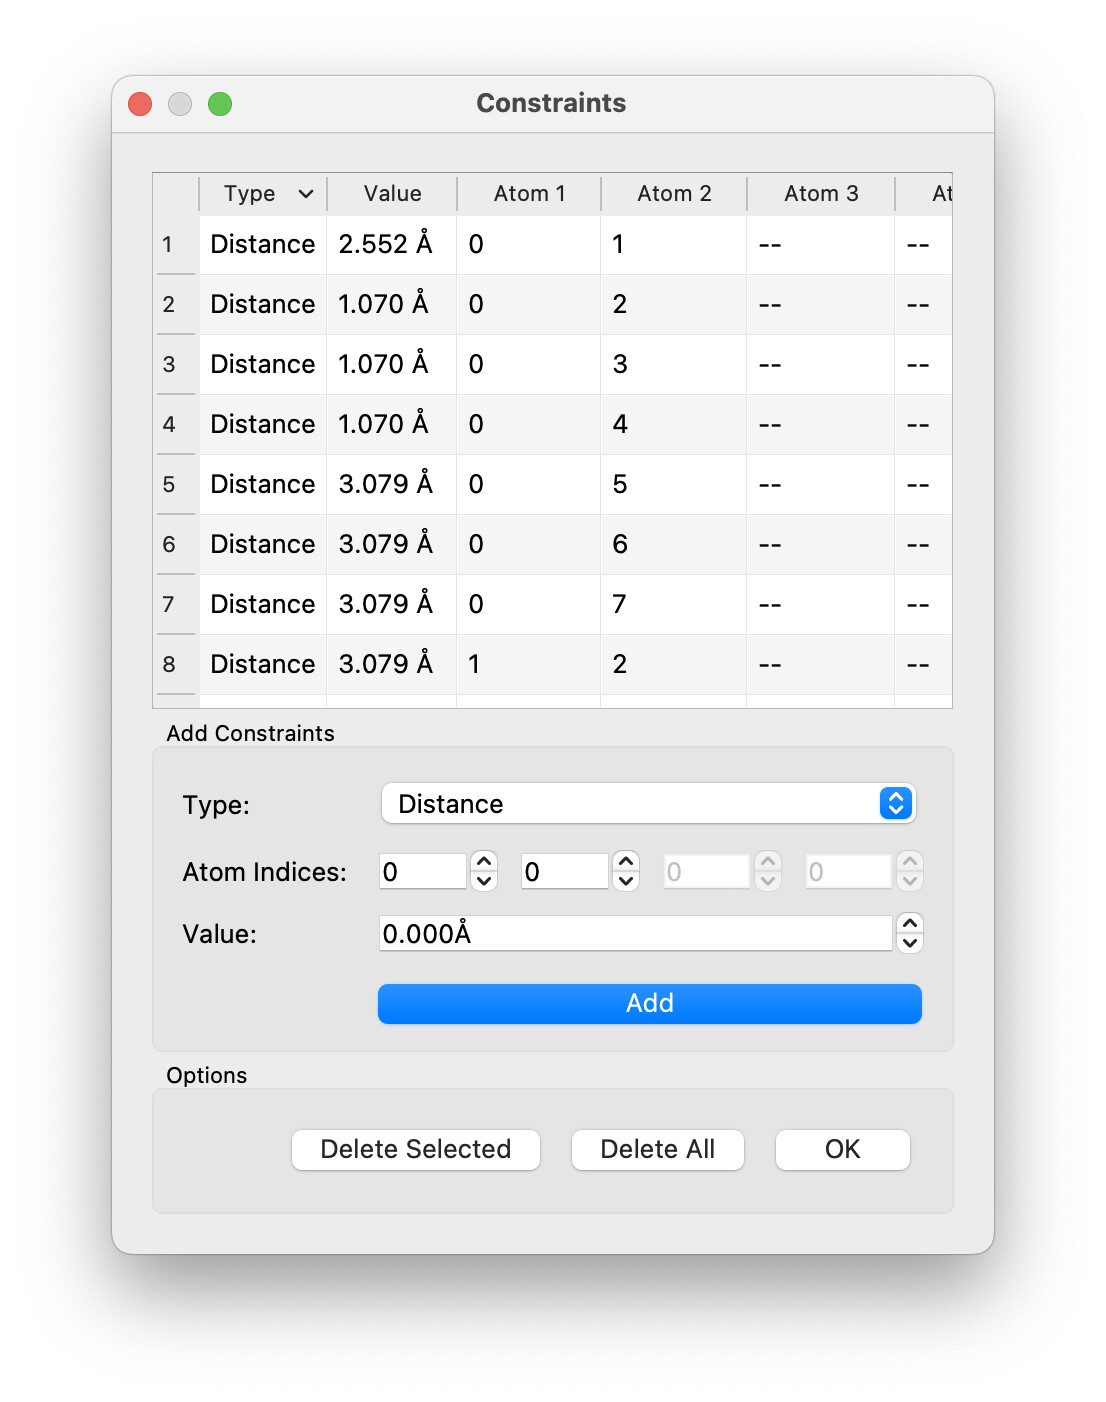Select row header 6 in constraints table
Viewport: 1106px width, 1402px height.
coord(176,544)
